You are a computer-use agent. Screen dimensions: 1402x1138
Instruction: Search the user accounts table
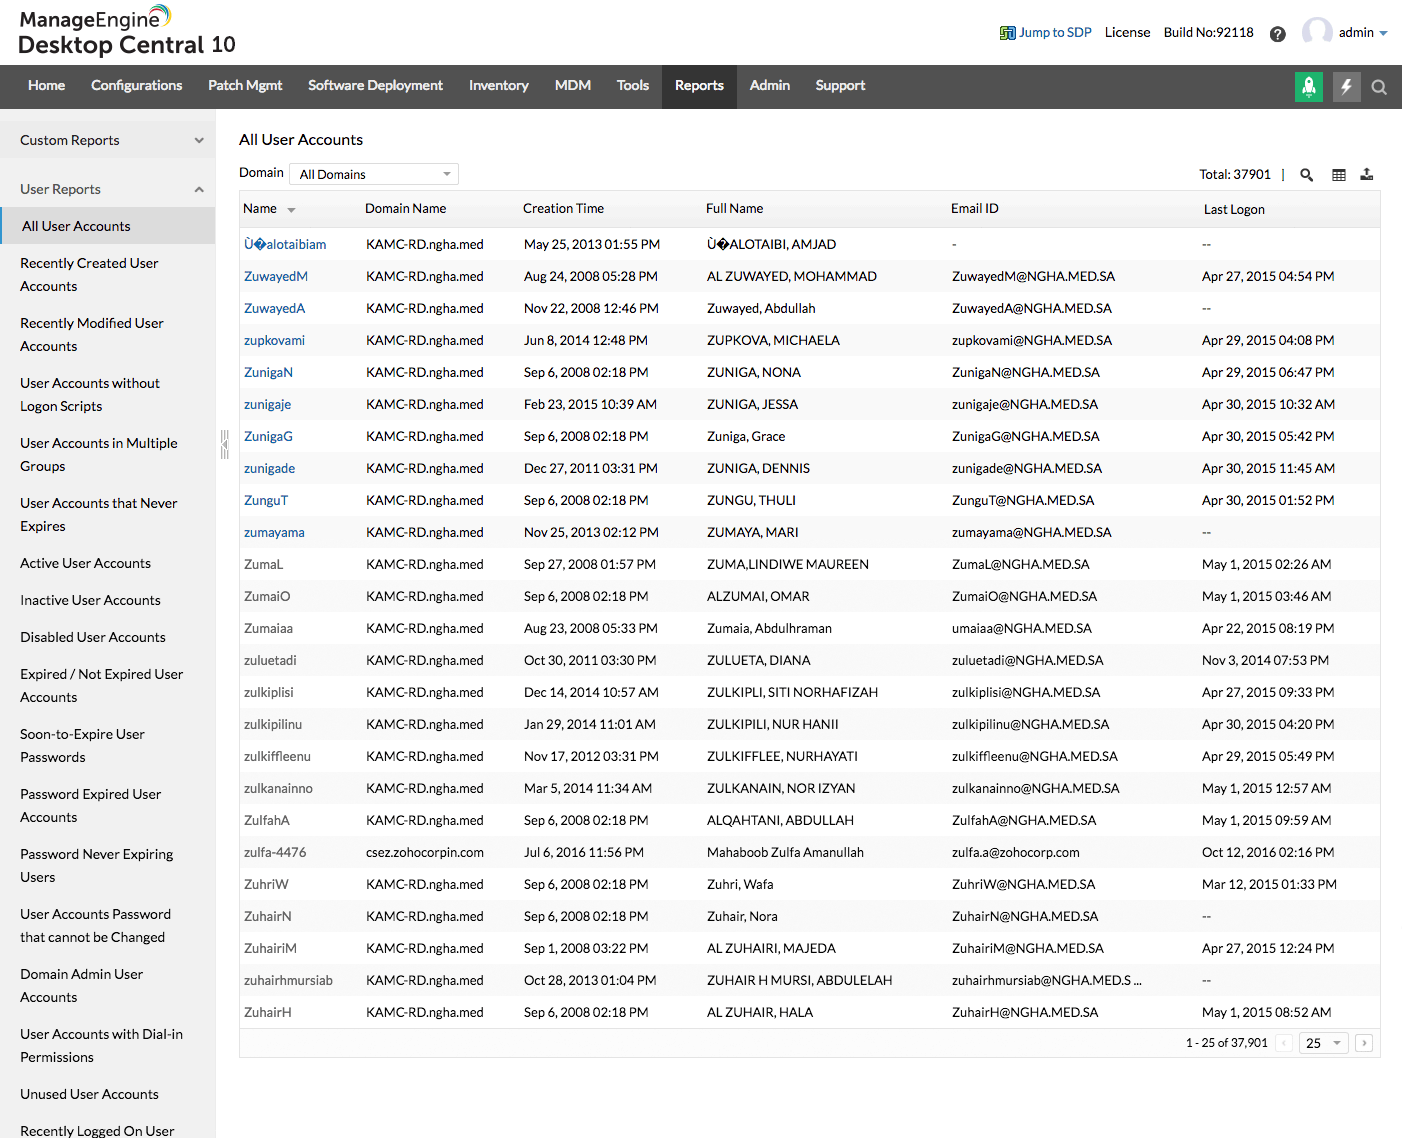click(1306, 175)
